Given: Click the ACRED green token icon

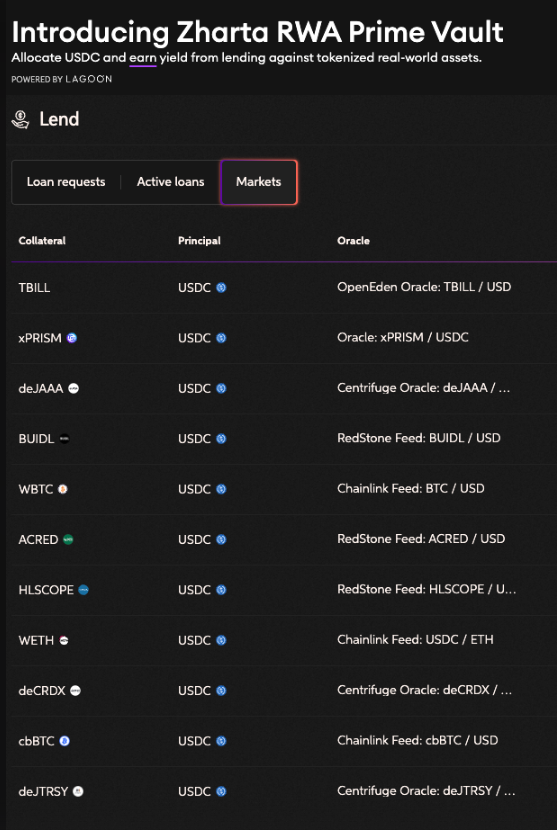Looking at the screenshot, I should [x=68, y=539].
